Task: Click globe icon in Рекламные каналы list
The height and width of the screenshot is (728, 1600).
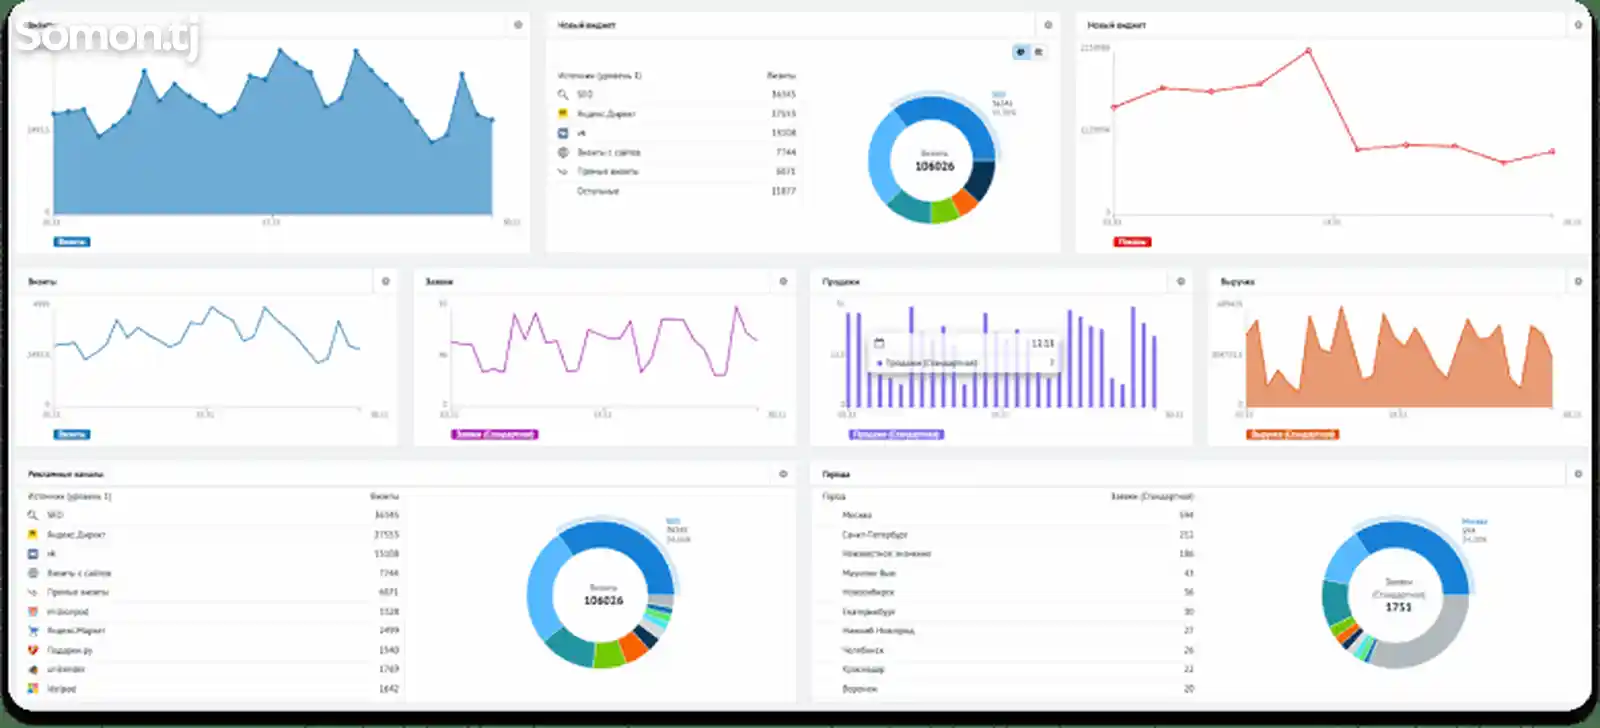Action: tap(33, 573)
